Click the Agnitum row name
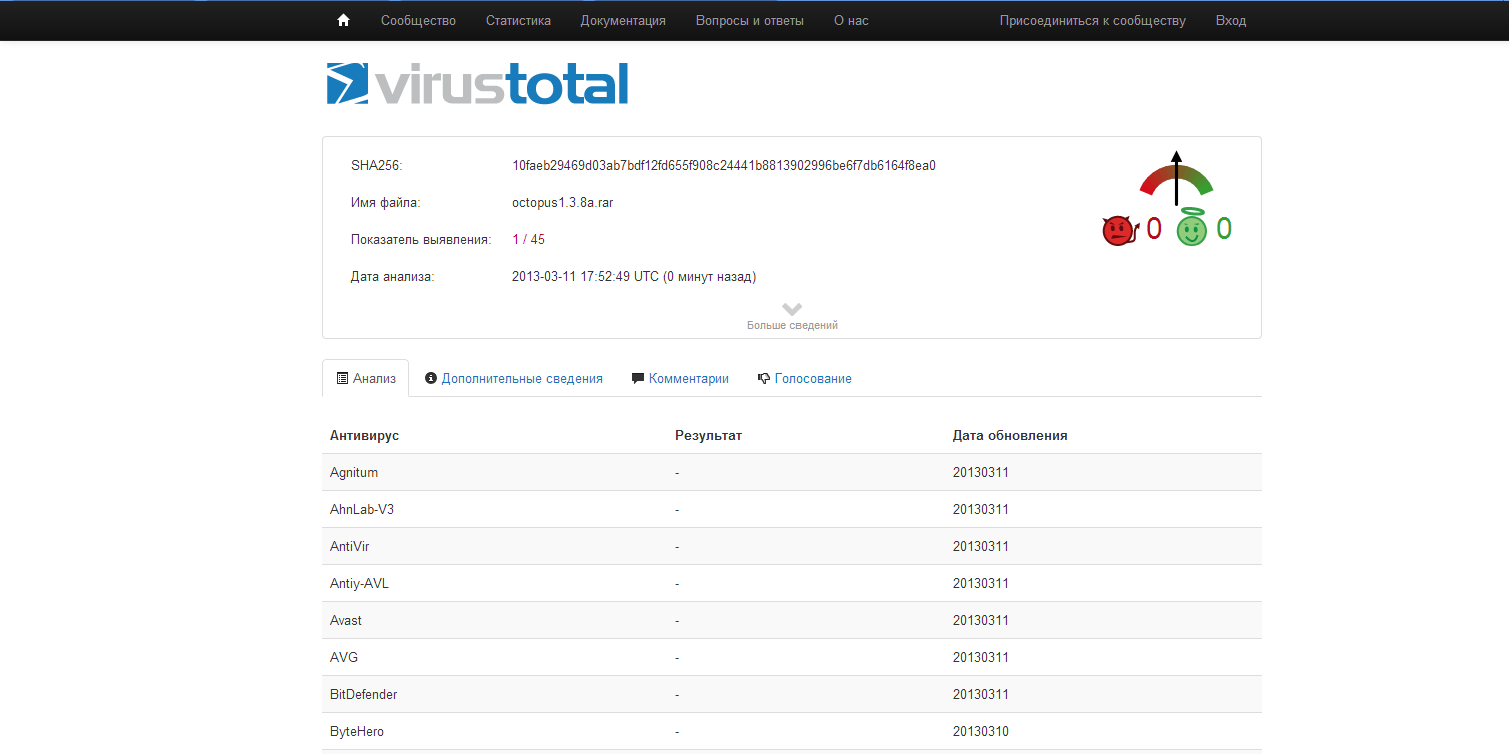 pyautogui.click(x=354, y=472)
